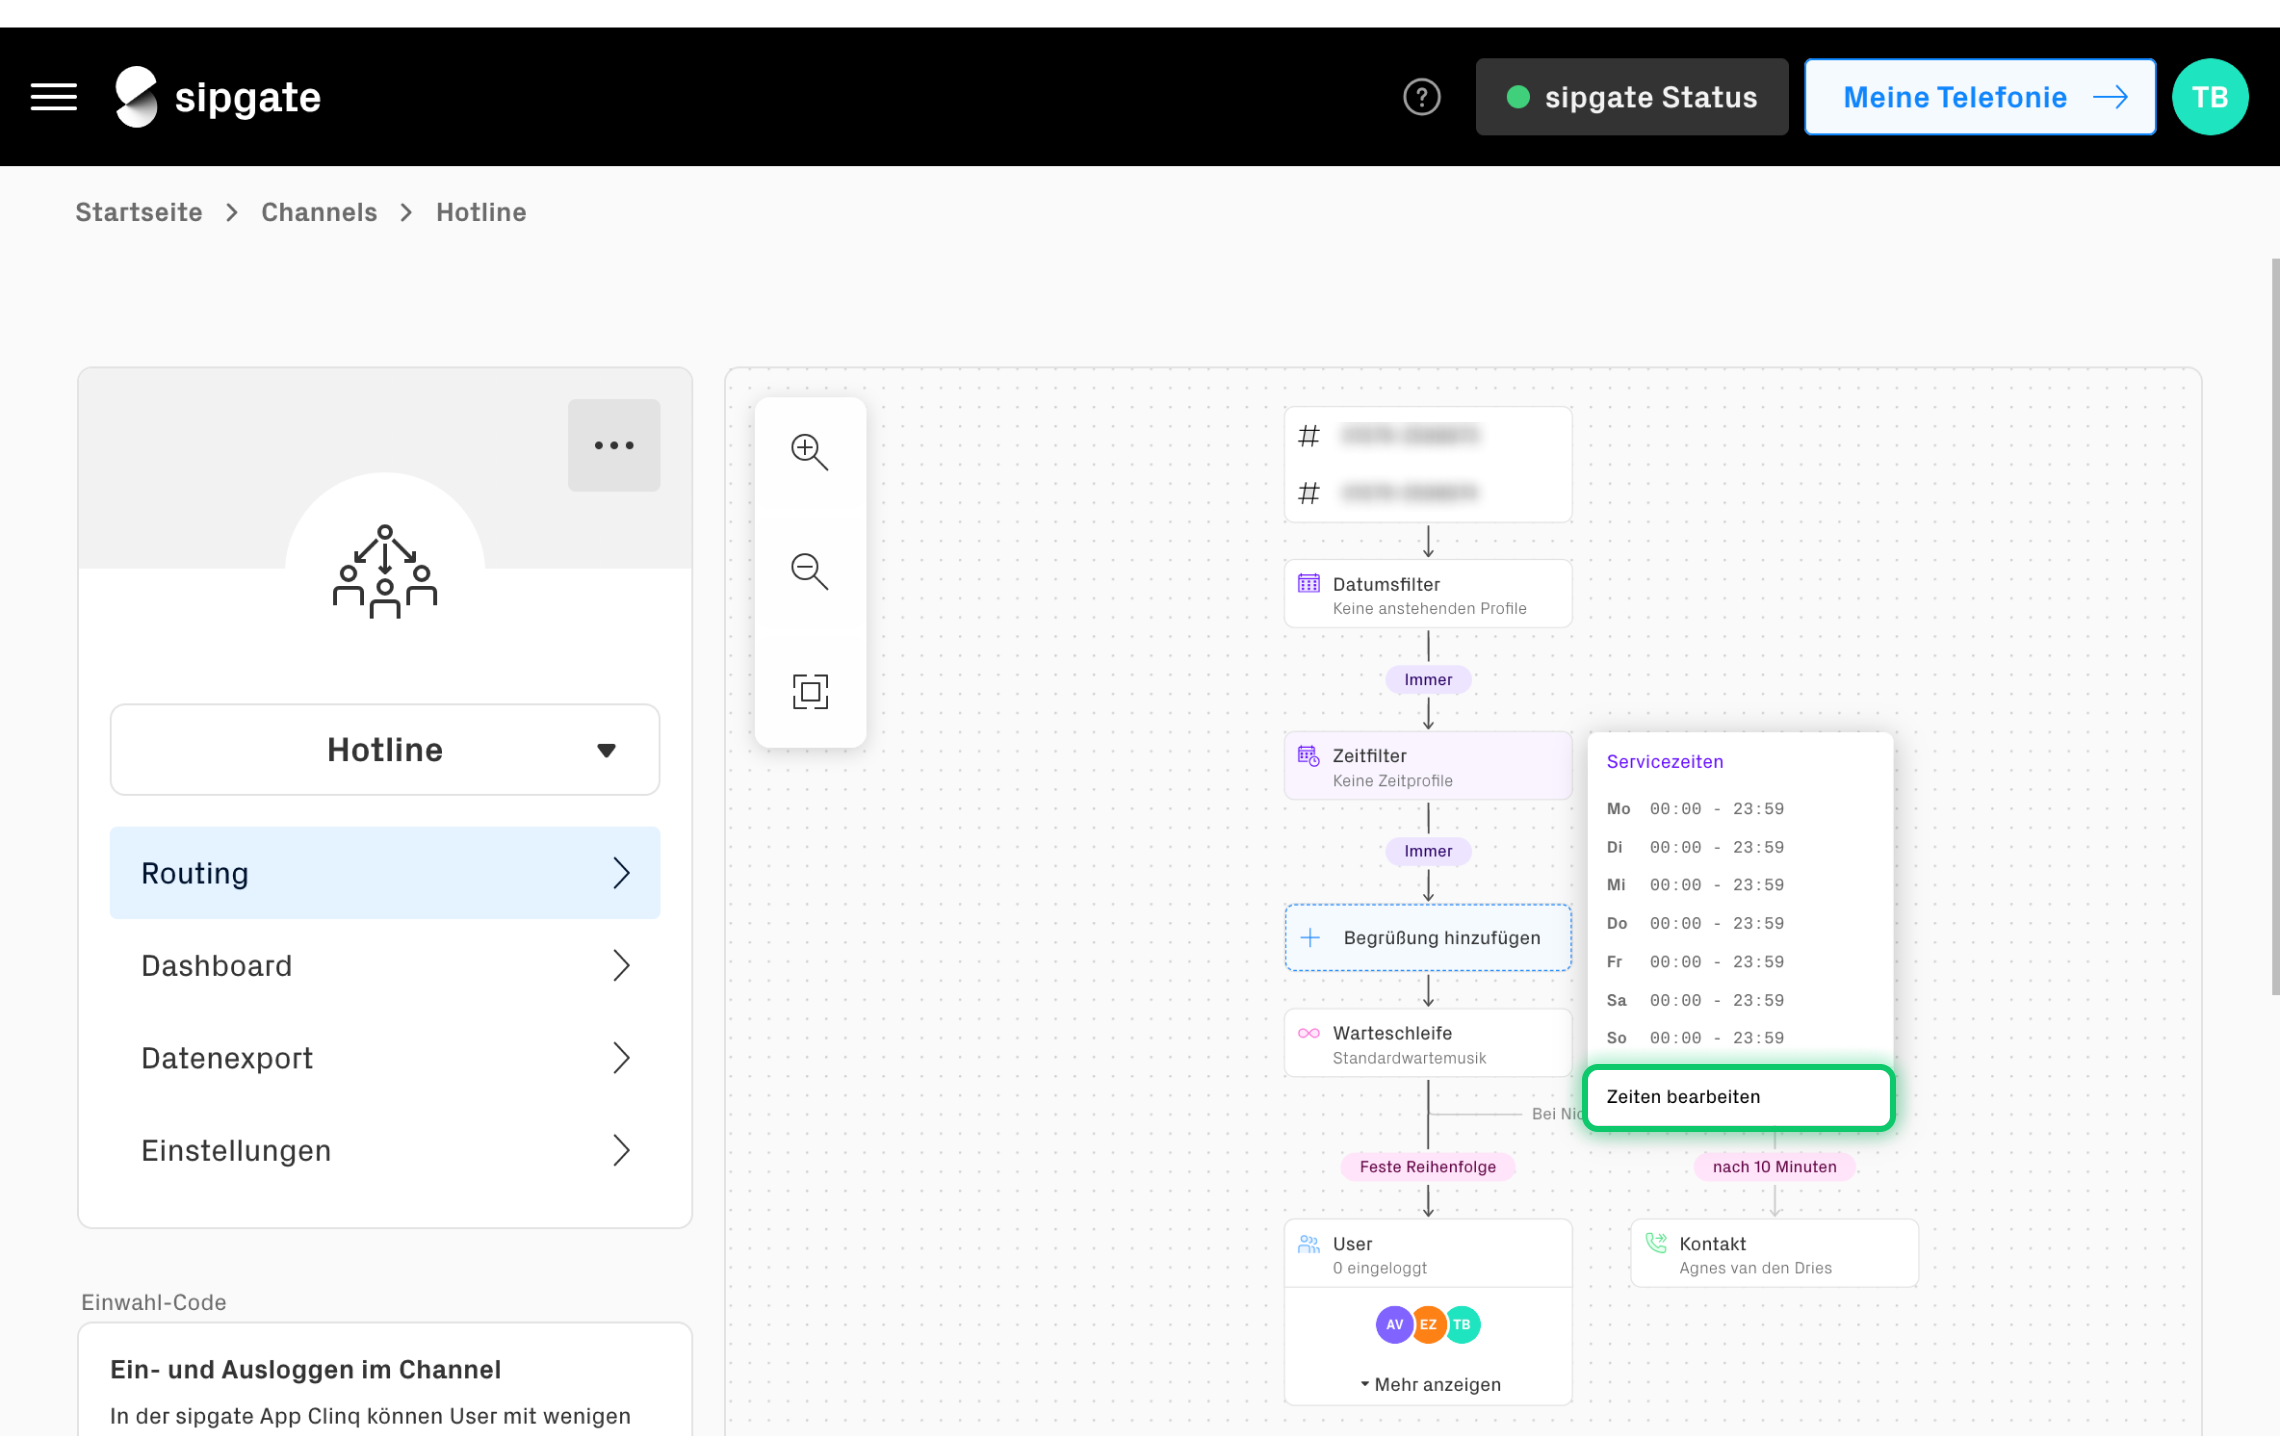The image size is (2280, 1436).
Task: Open the Einstellungen menu item
Action: click(385, 1150)
